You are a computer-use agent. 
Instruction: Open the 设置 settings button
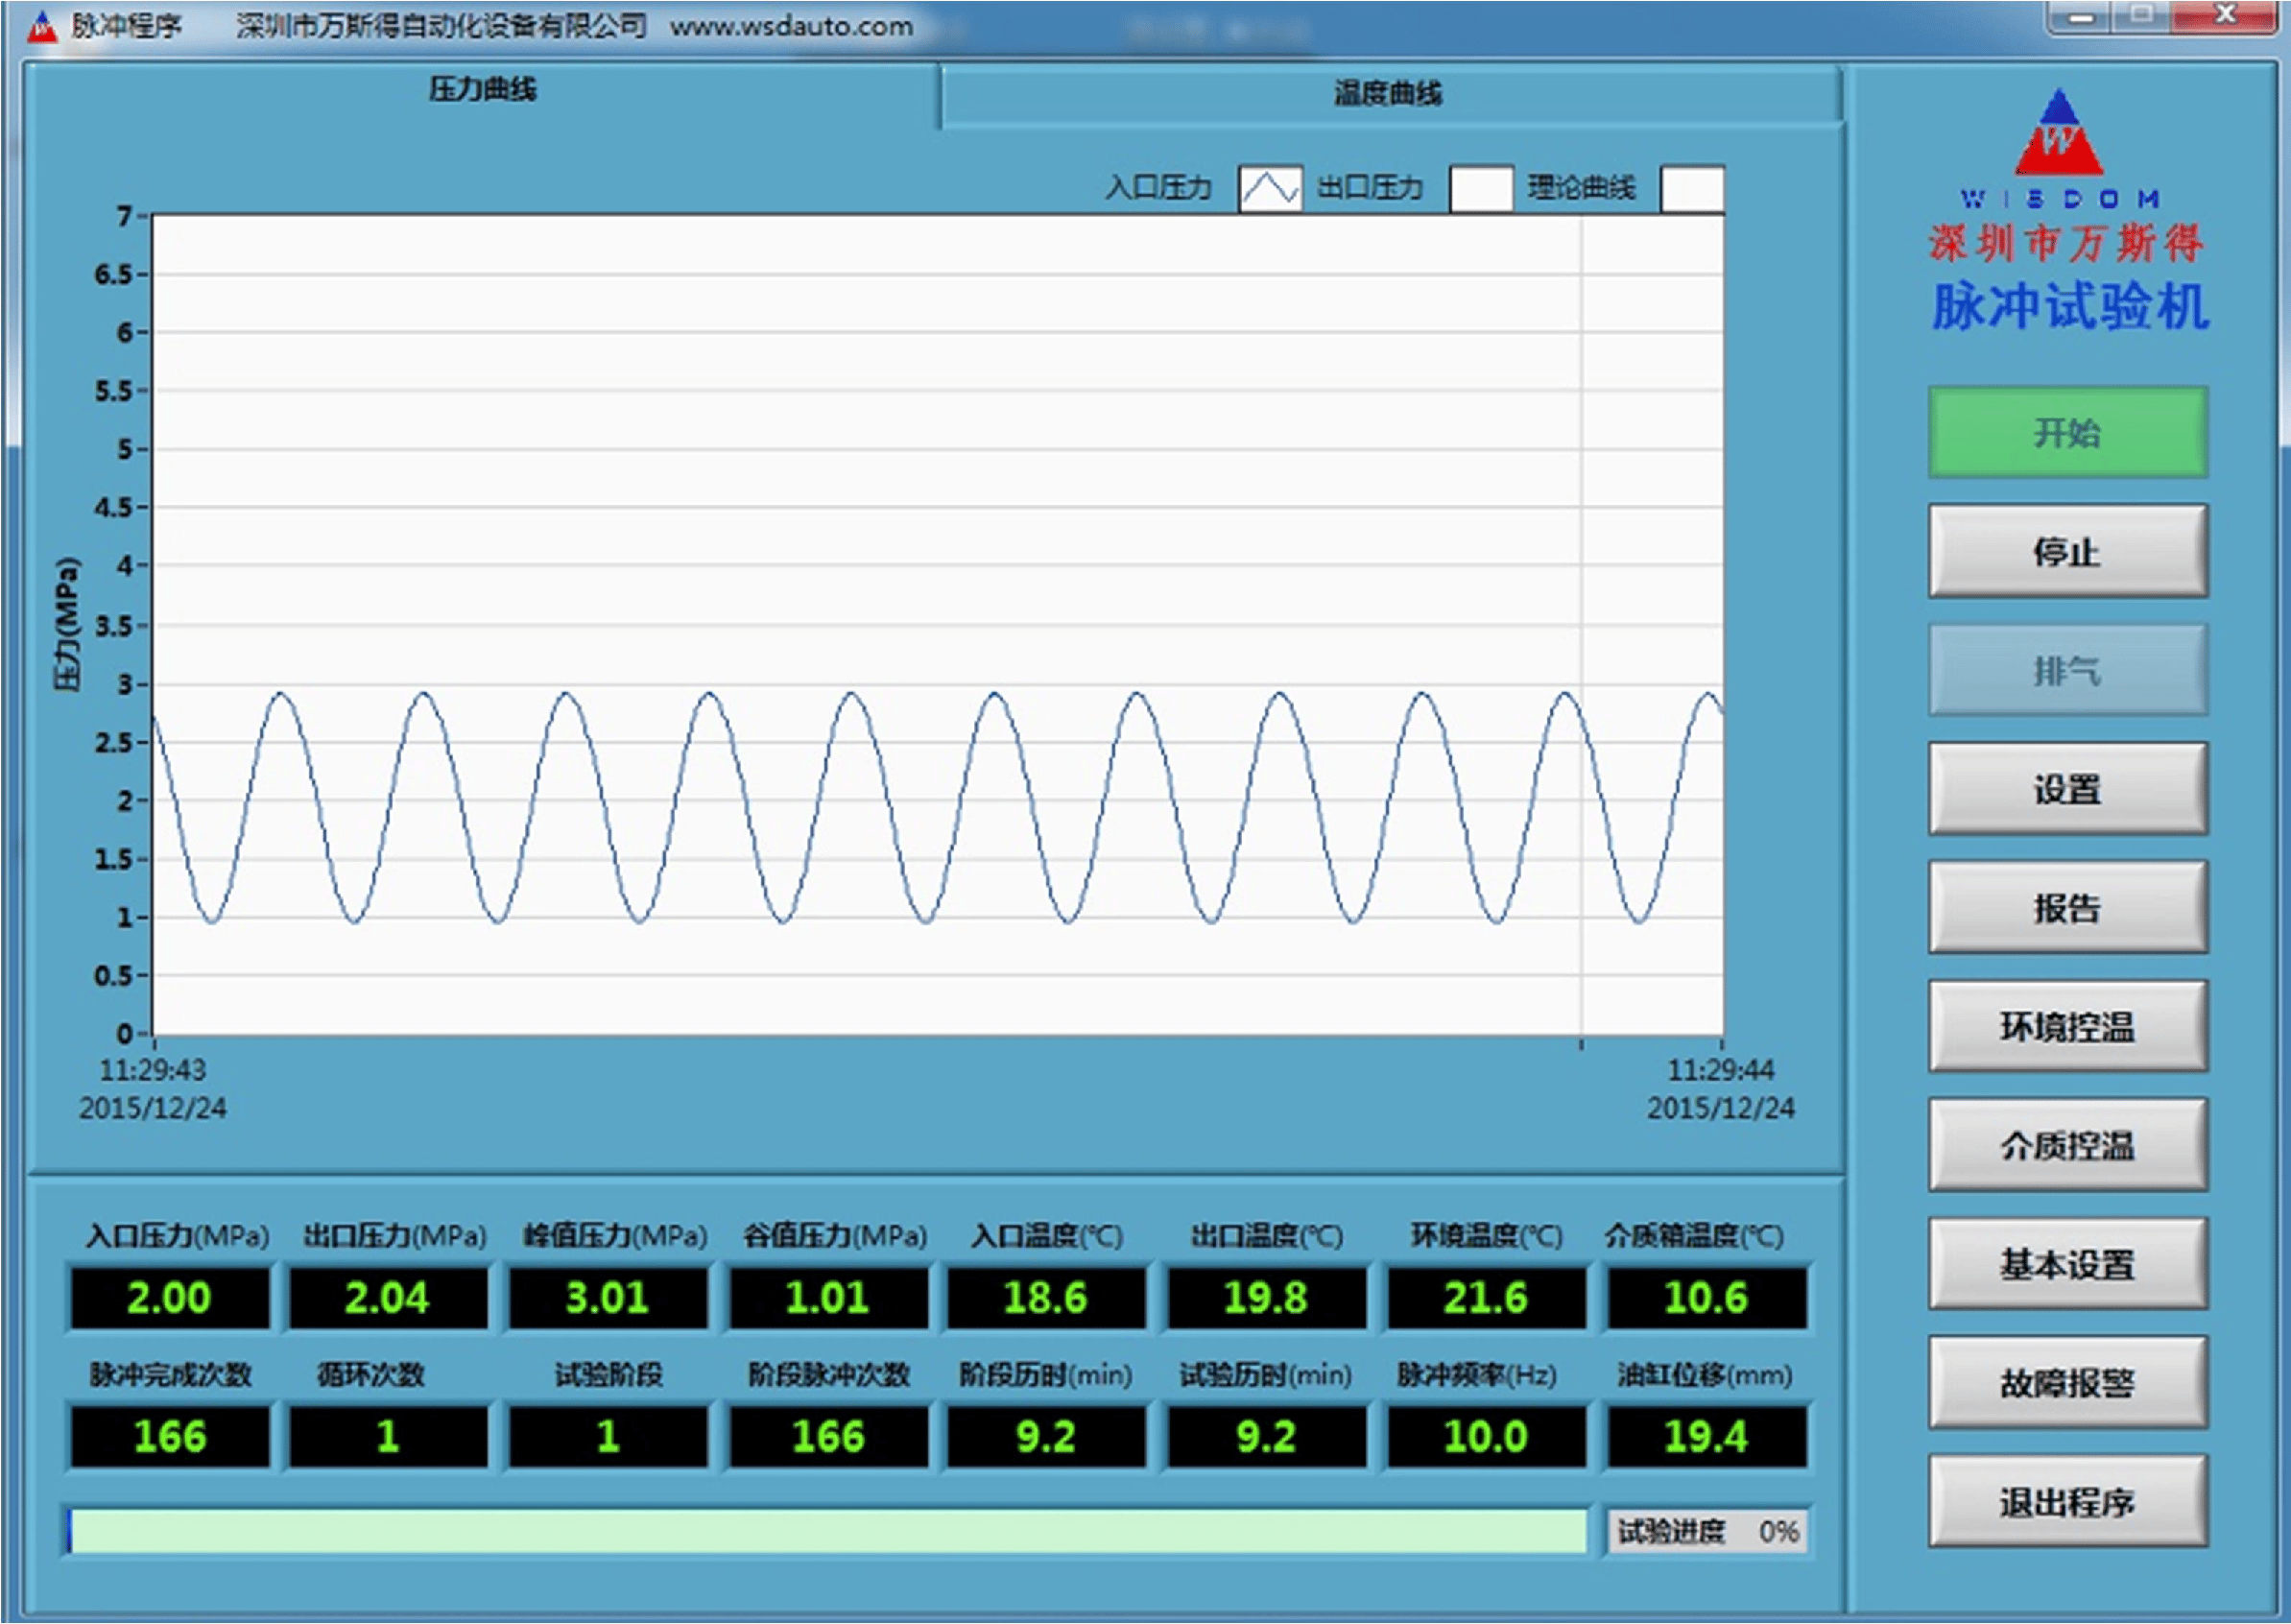click(2067, 789)
